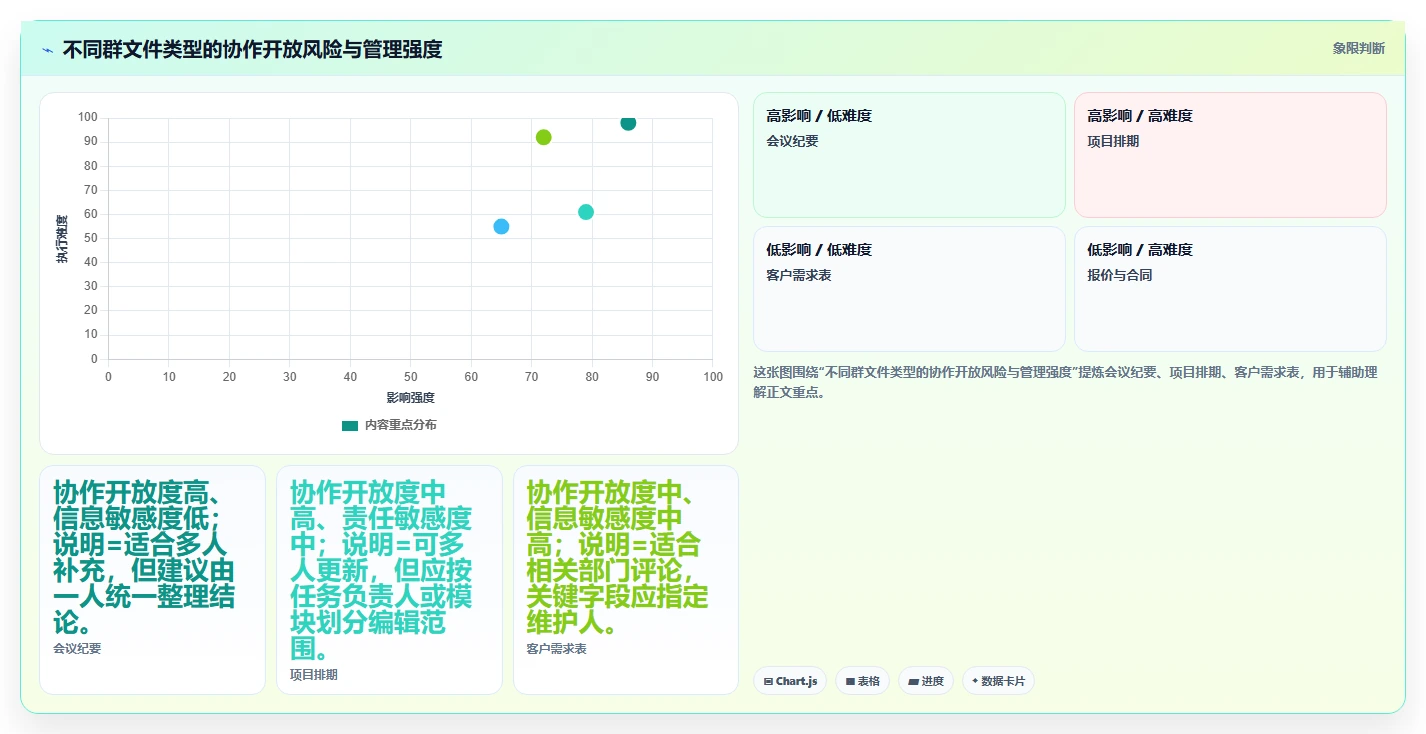Image resolution: width=1426 pixels, height=734 pixels.
Task: Click the turquoise 协作开放度中高 stat card text
Action: (x=381, y=571)
